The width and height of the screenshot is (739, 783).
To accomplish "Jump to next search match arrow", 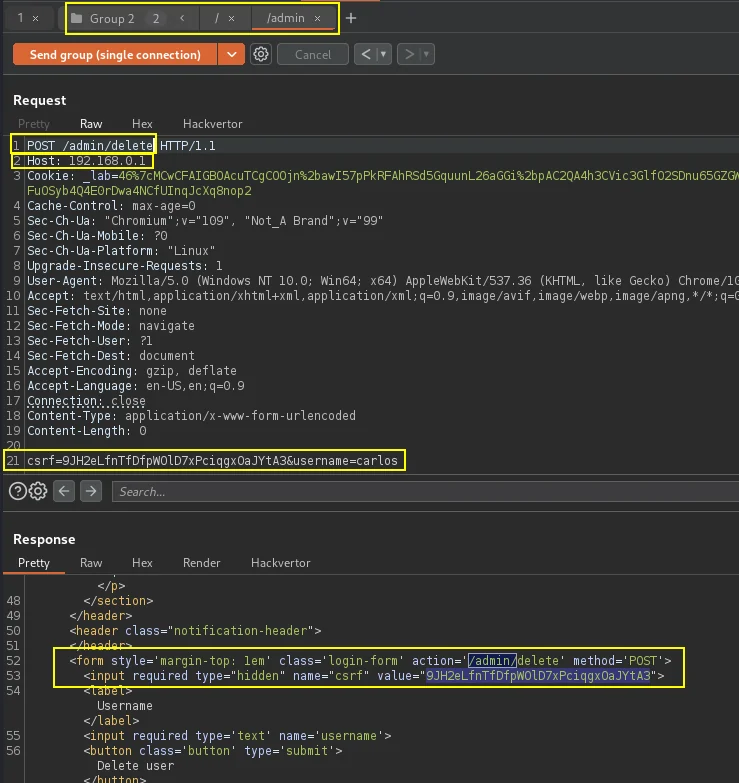I will (91, 491).
